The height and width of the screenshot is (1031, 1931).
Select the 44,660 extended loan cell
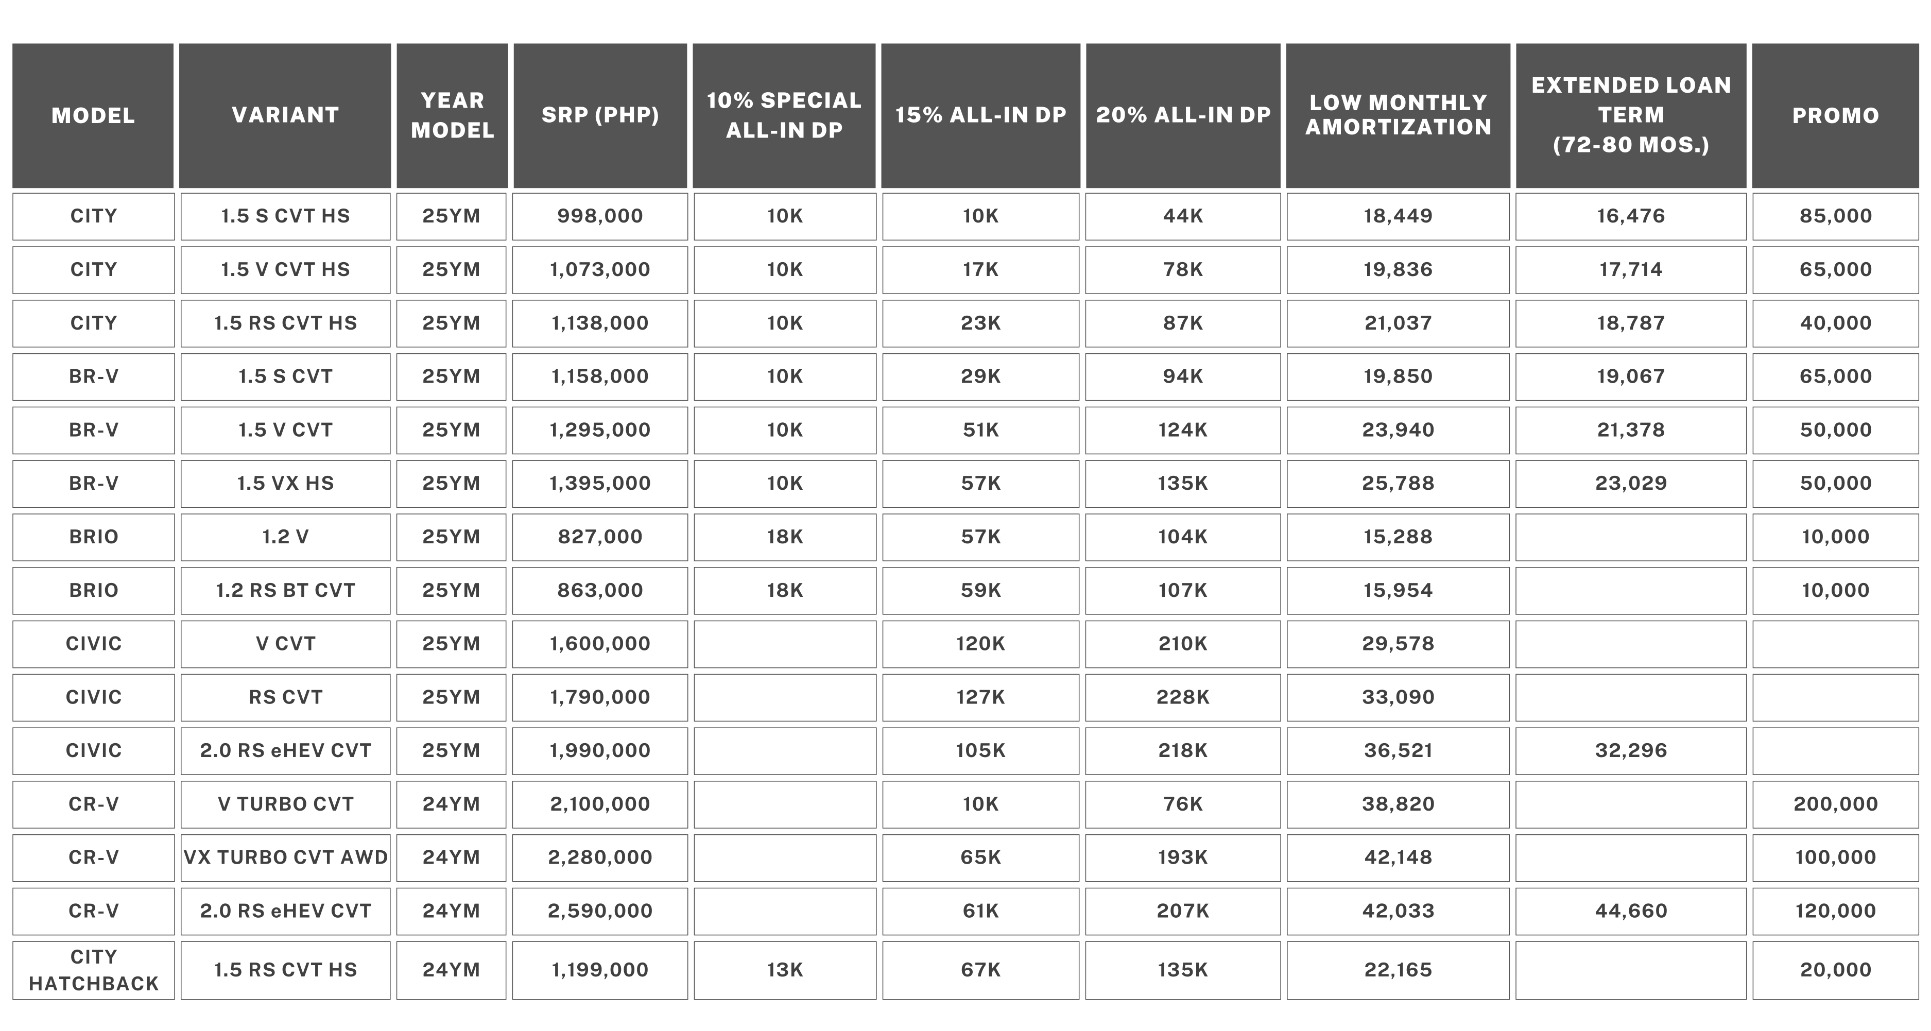(1630, 912)
